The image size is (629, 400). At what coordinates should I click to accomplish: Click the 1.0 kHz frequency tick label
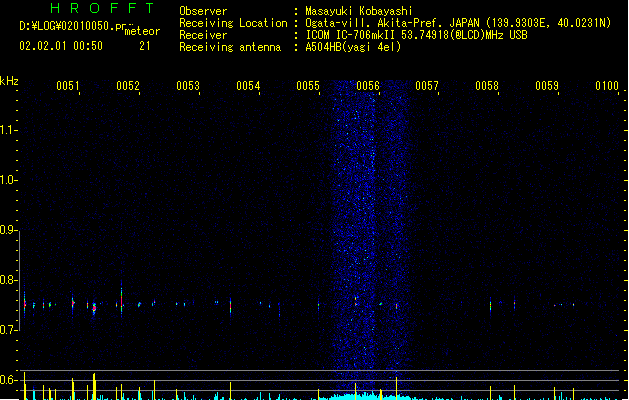[x=8, y=180]
